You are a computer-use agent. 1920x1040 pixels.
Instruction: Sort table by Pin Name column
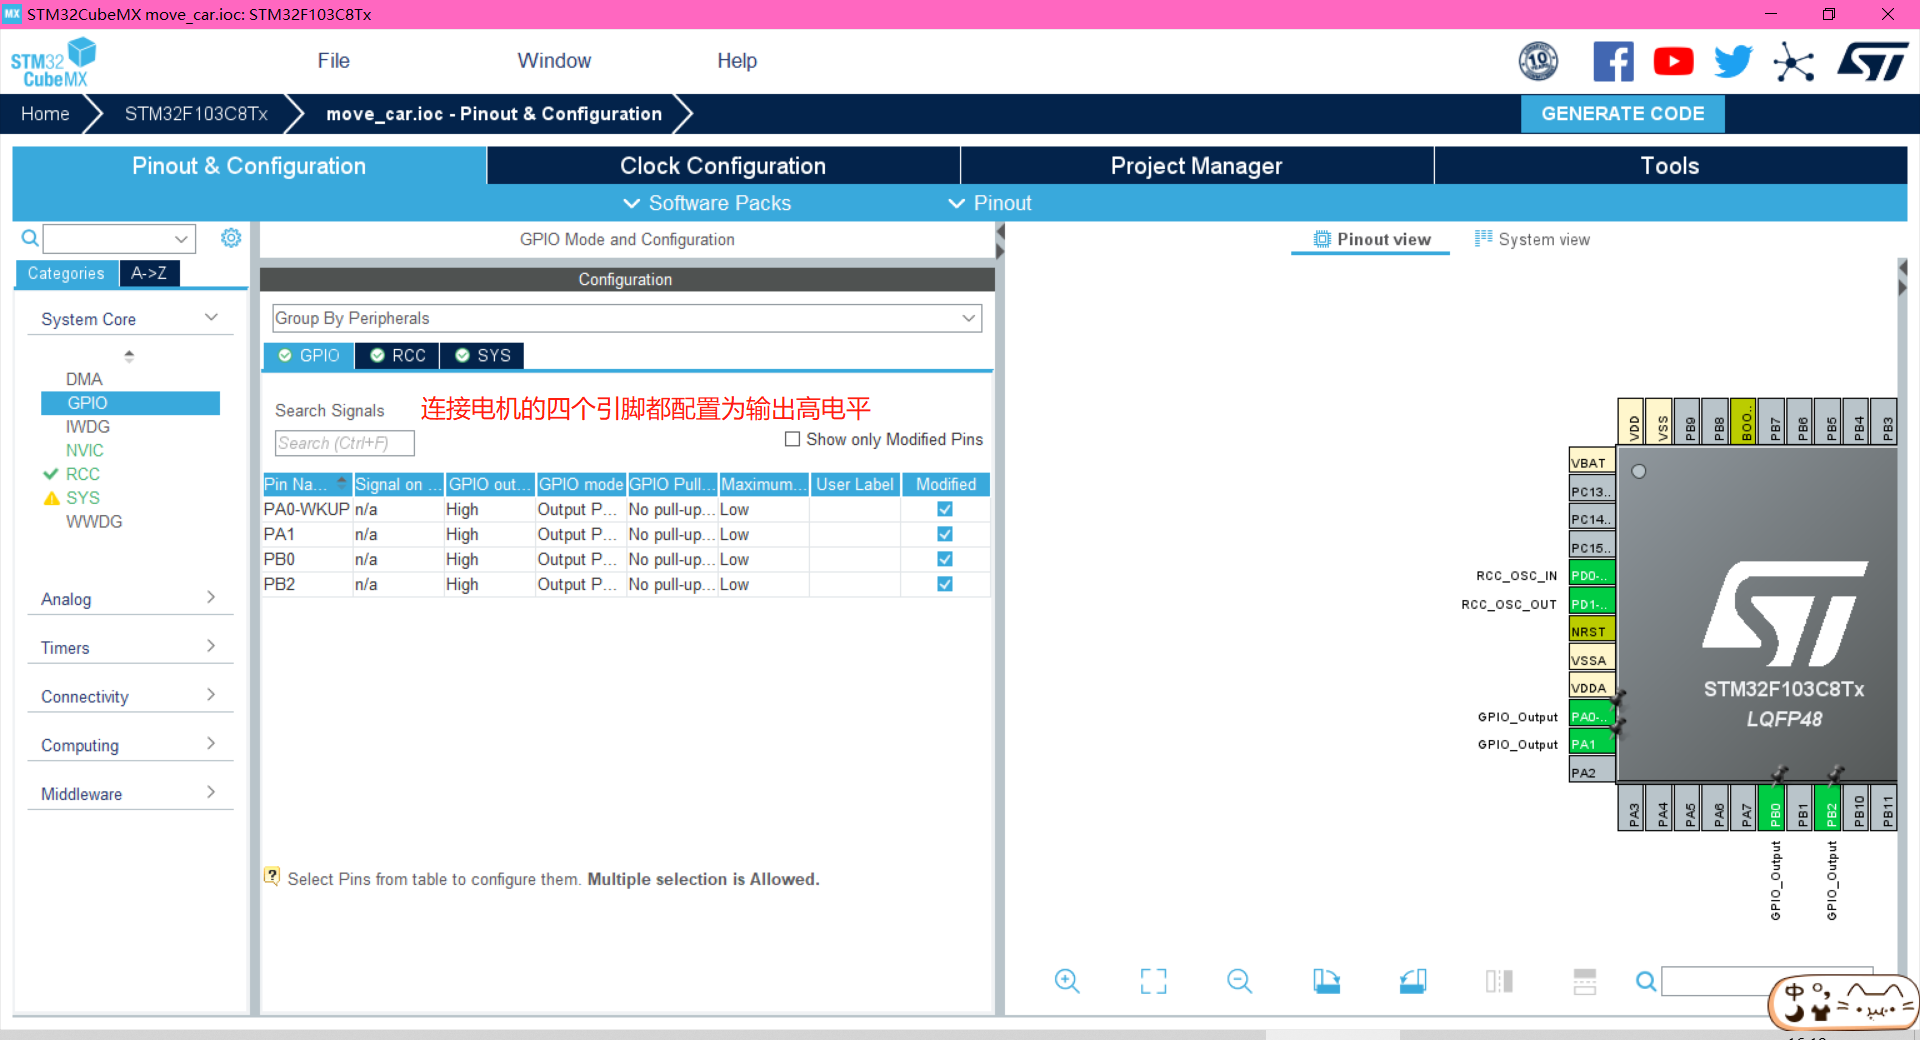tap(306, 484)
